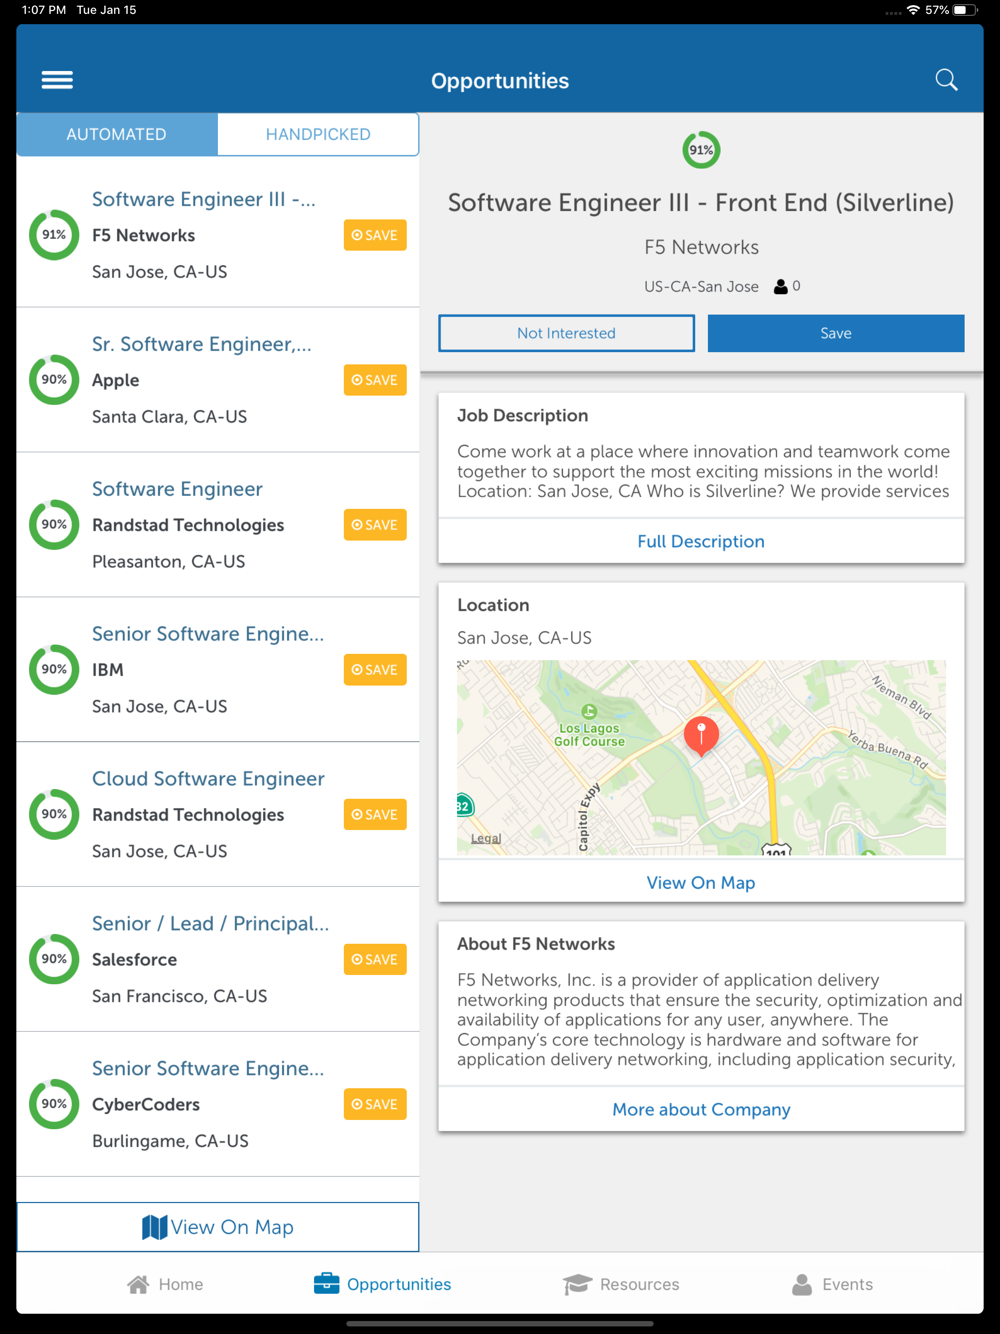Tap the search magnifier icon
This screenshot has width=1000, height=1334.
click(x=946, y=80)
